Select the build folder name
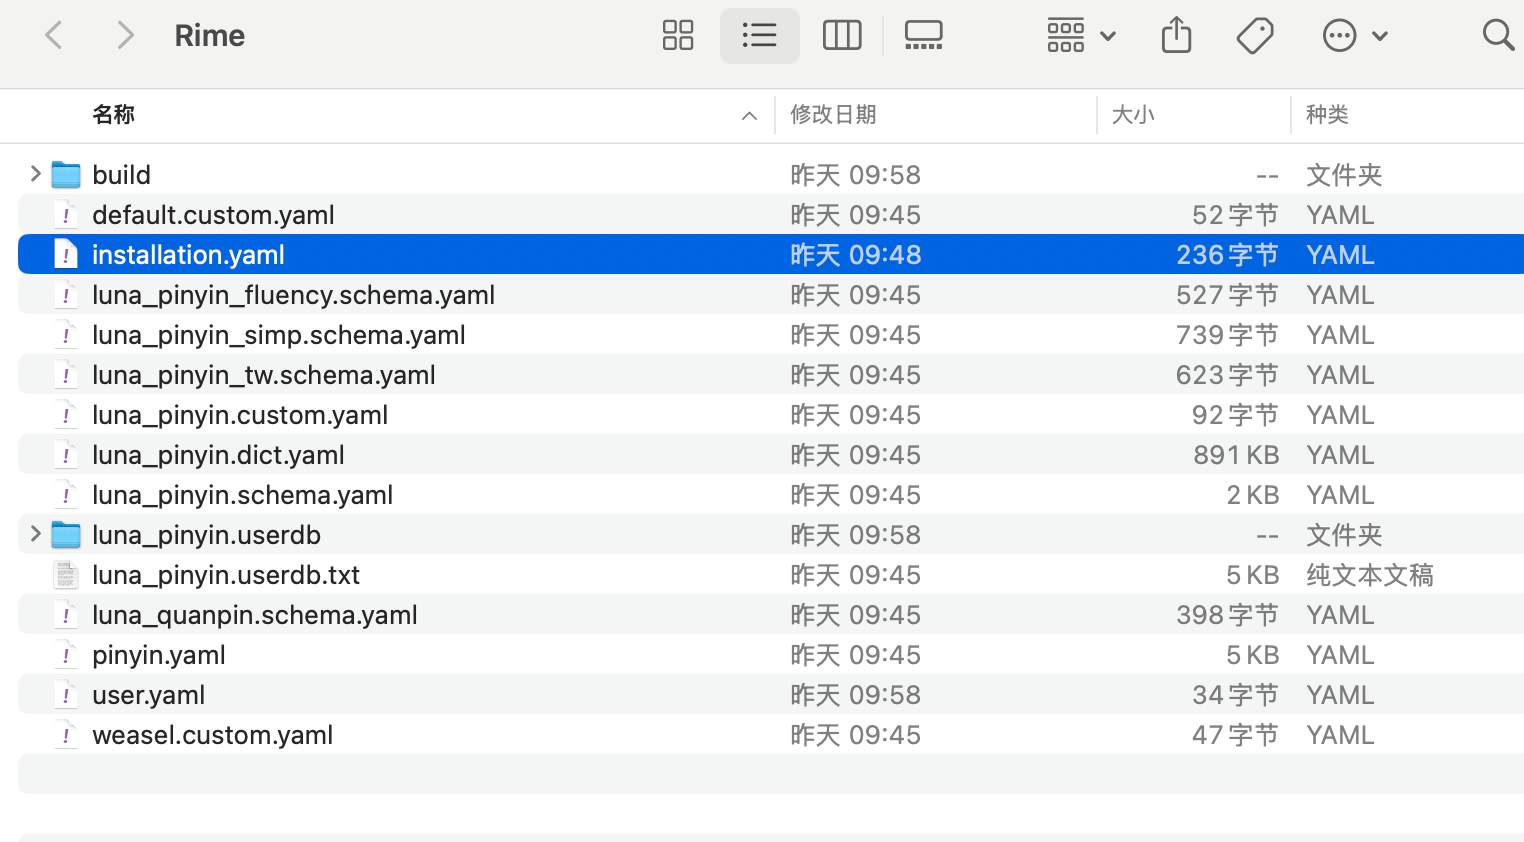The image size is (1524, 842). point(121,175)
